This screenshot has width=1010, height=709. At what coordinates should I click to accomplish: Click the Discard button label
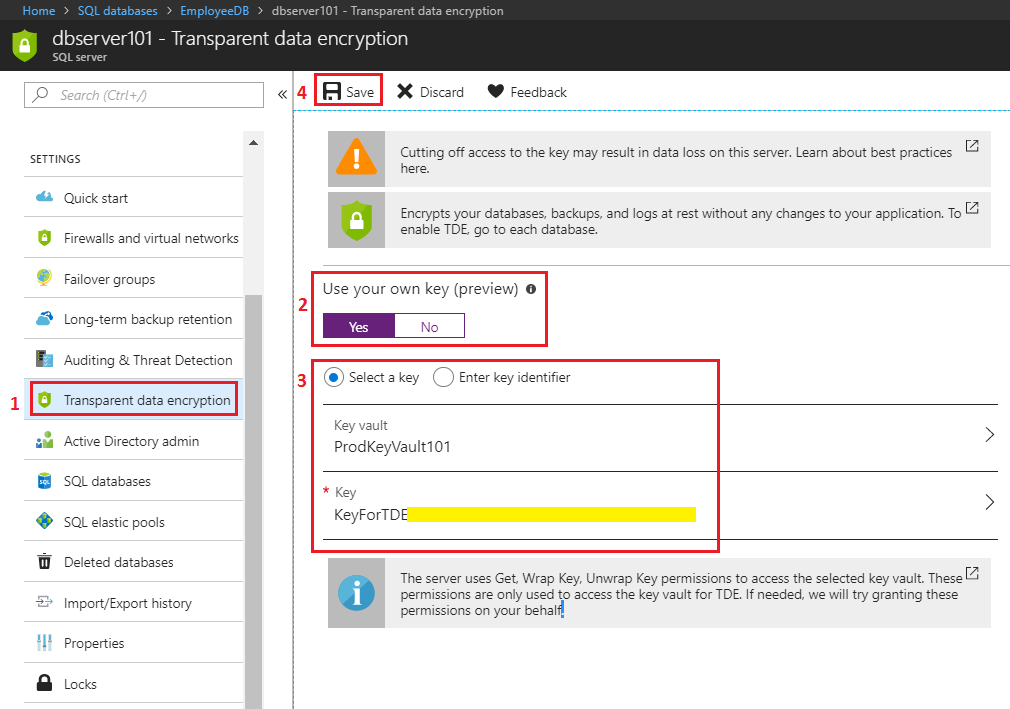(441, 92)
